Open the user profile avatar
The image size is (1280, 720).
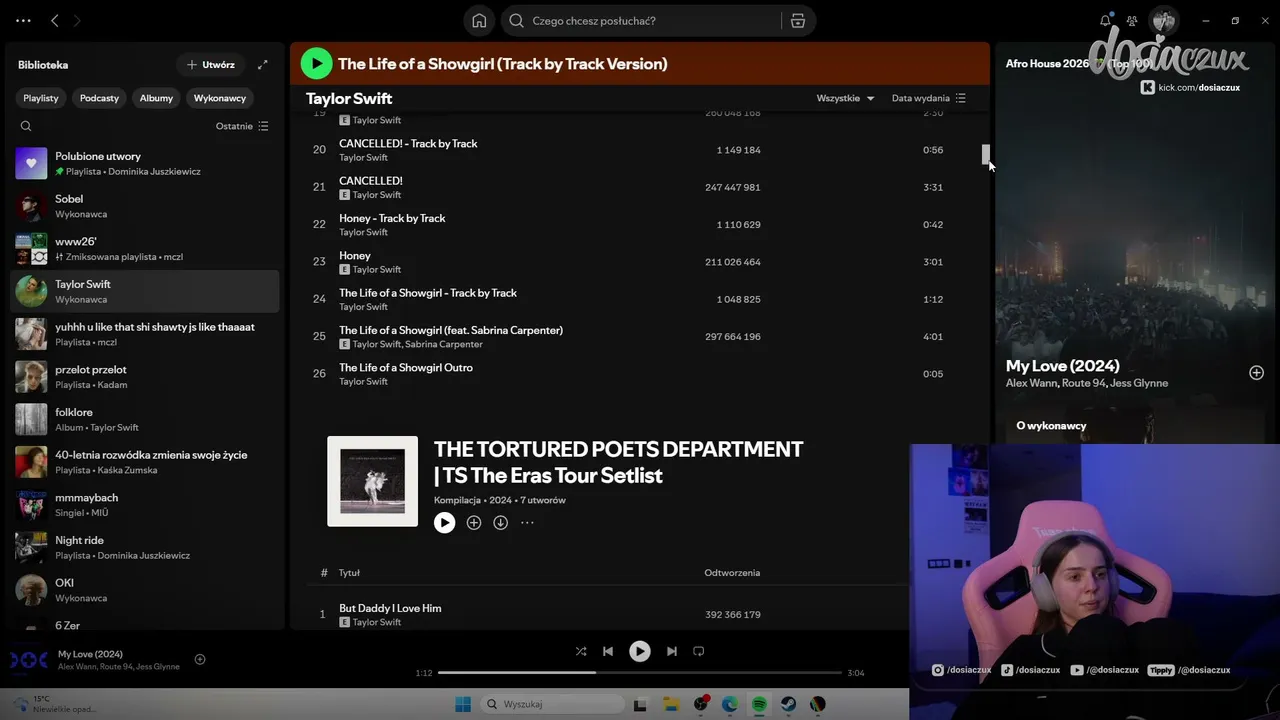1163,20
